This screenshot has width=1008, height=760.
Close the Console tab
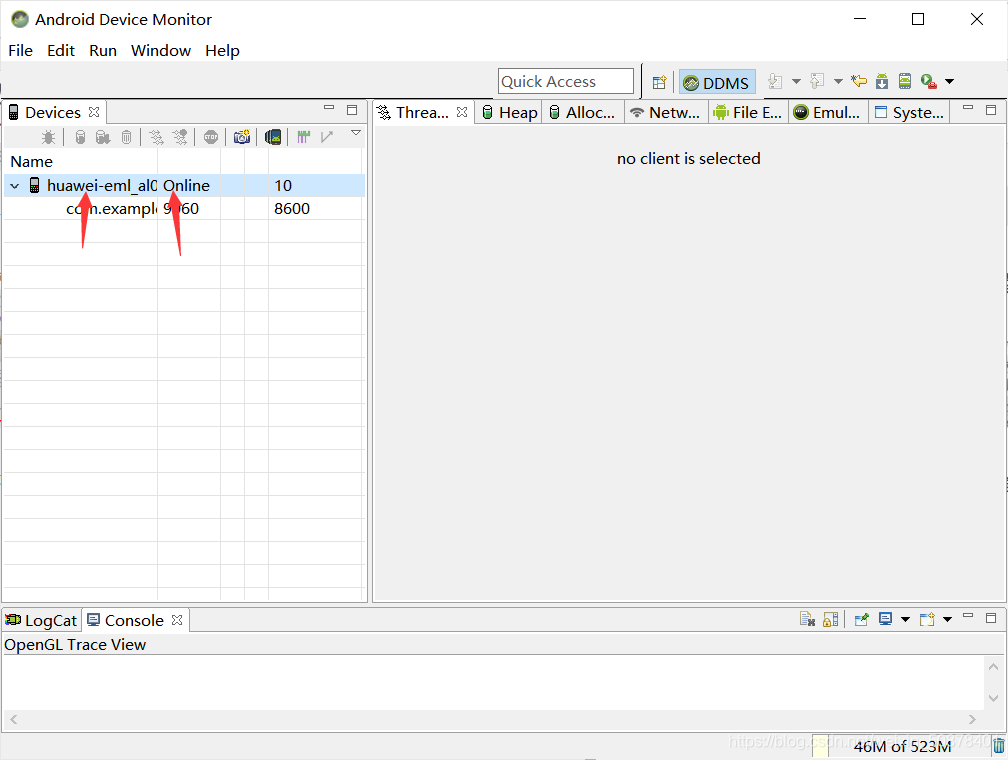pos(177,620)
